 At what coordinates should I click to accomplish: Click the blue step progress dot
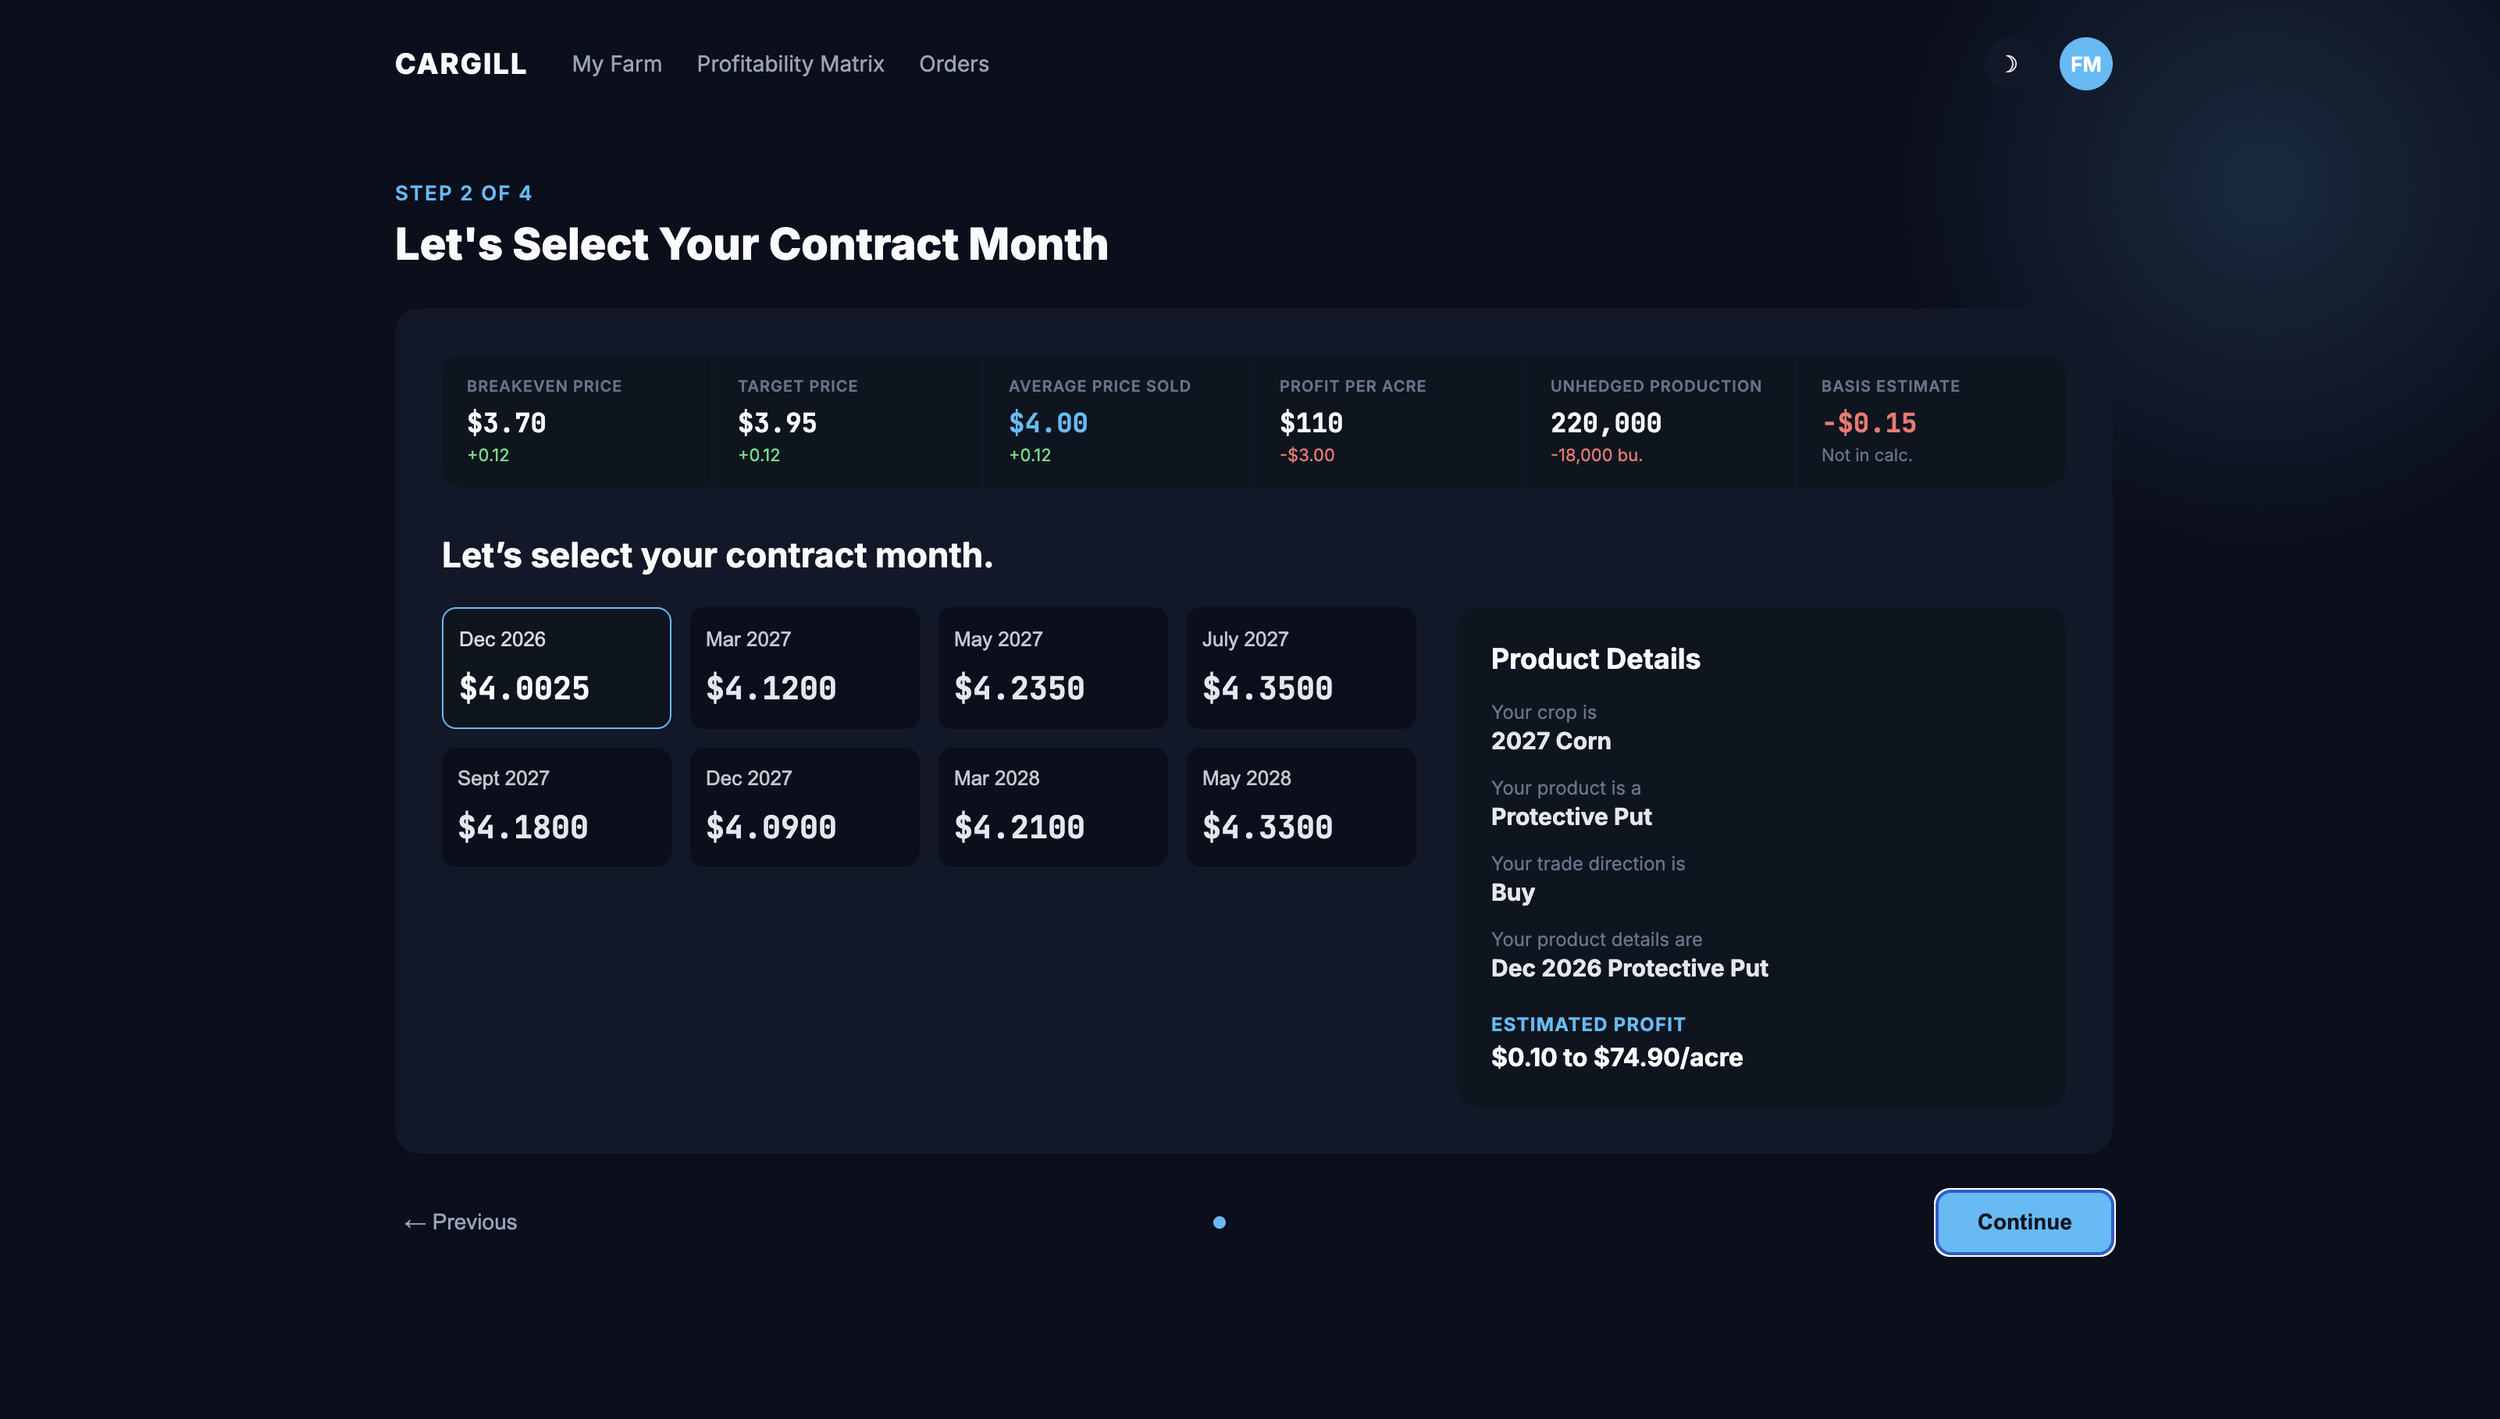[x=1219, y=1222]
